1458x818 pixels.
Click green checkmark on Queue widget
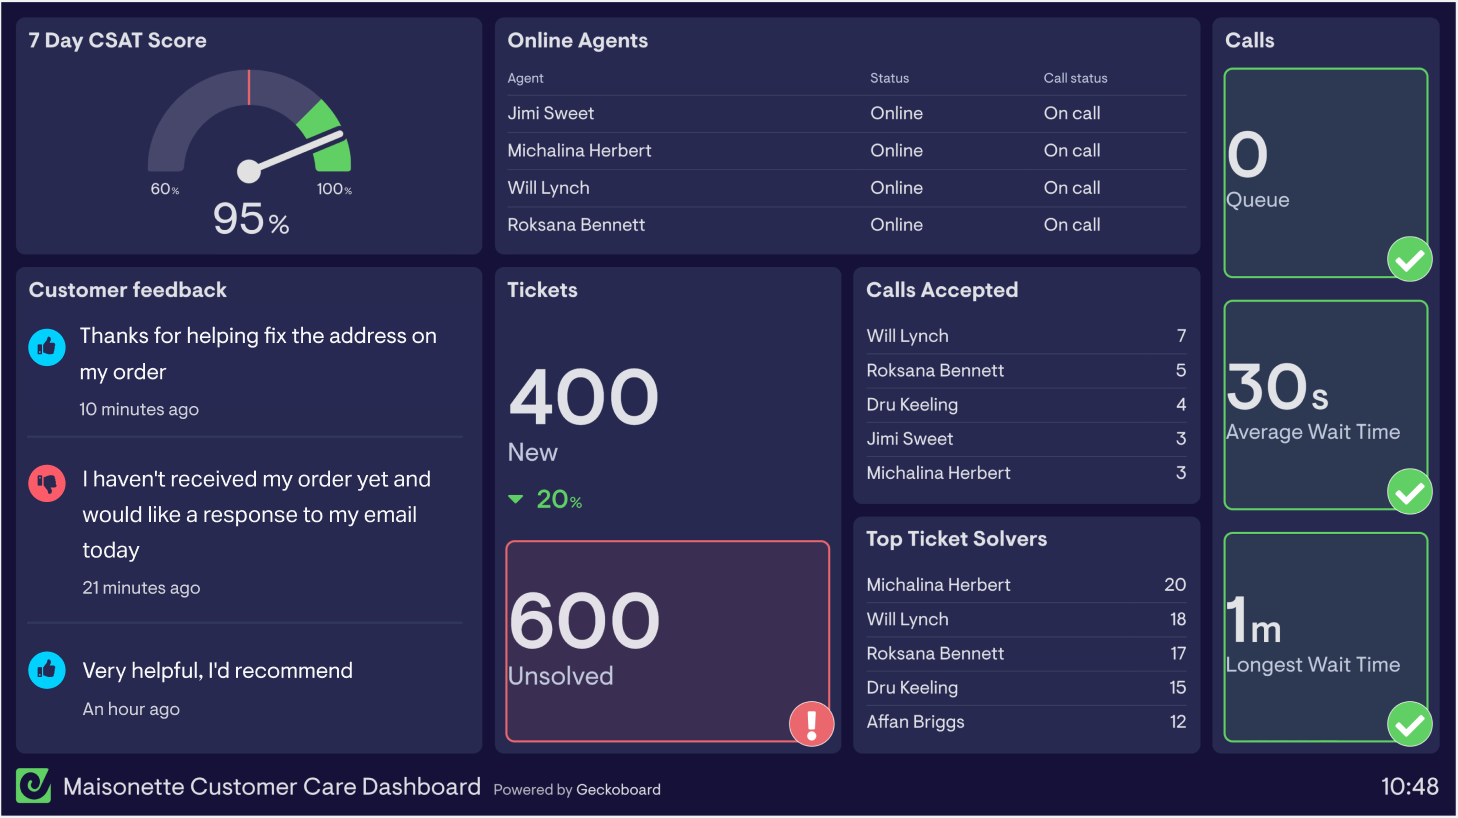click(x=1409, y=260)
